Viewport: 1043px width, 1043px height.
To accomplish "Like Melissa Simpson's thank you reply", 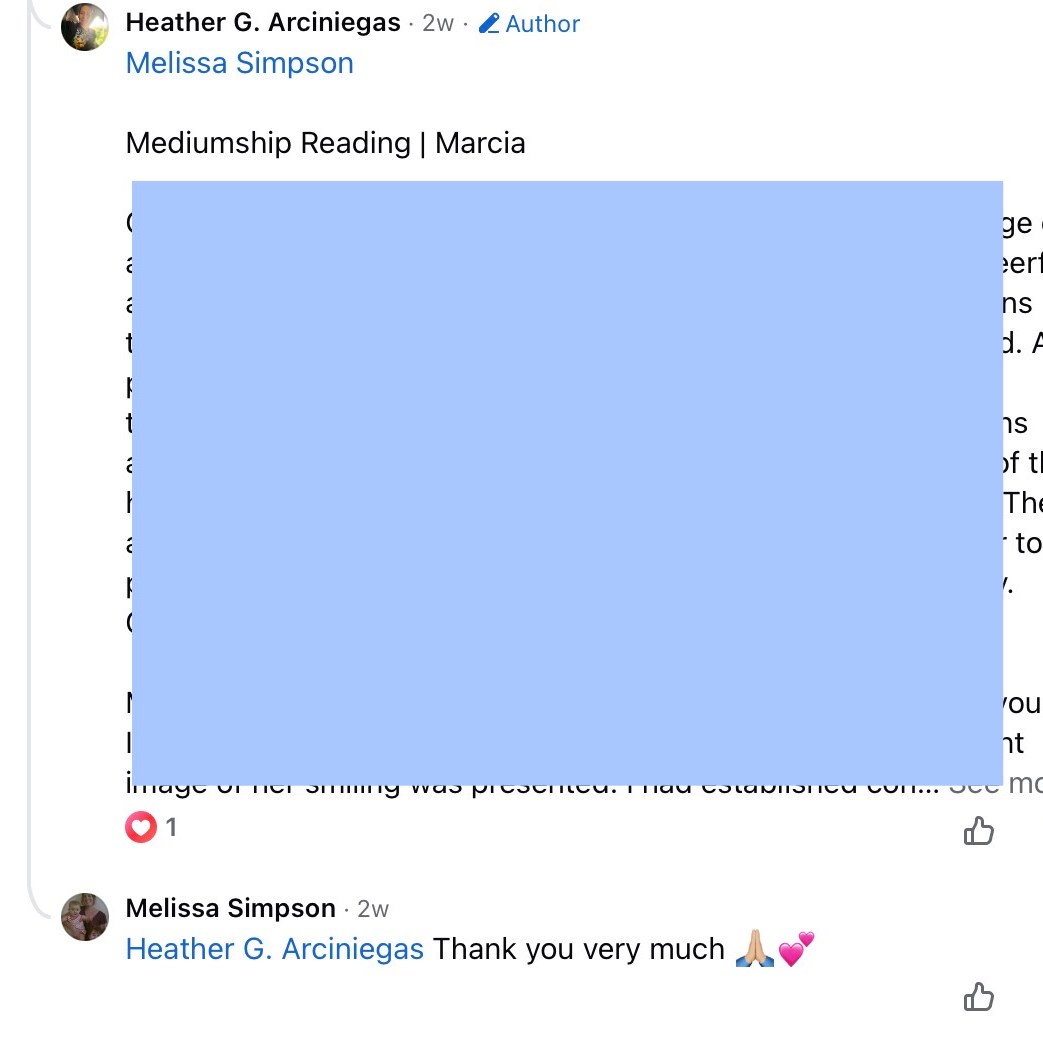I will coord(978,996).
